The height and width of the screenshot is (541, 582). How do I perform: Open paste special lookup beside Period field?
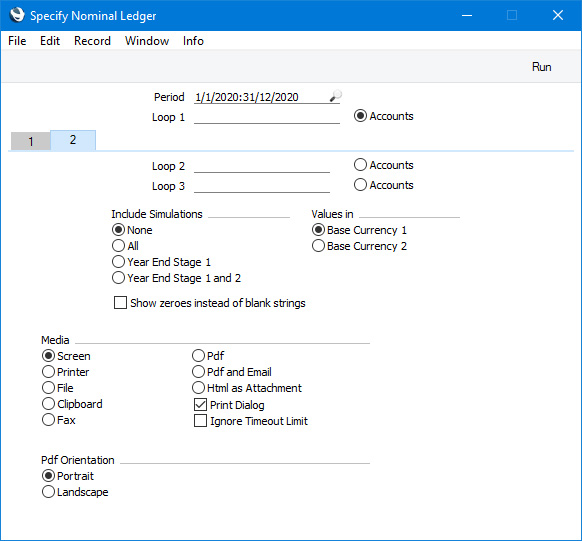[336, 96]
